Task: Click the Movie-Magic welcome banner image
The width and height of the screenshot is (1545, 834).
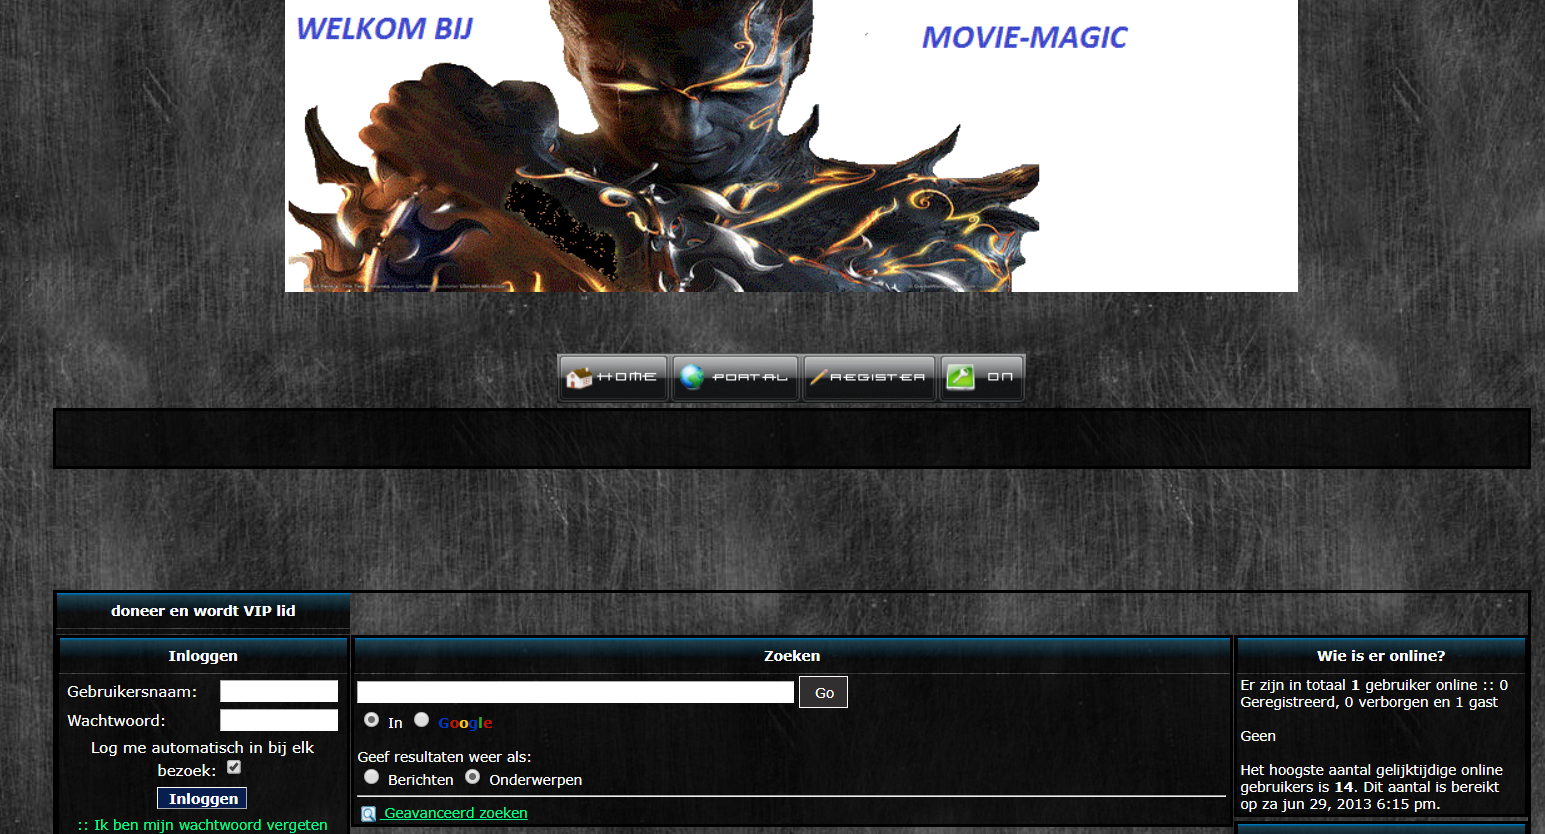Action: [791, 146]
